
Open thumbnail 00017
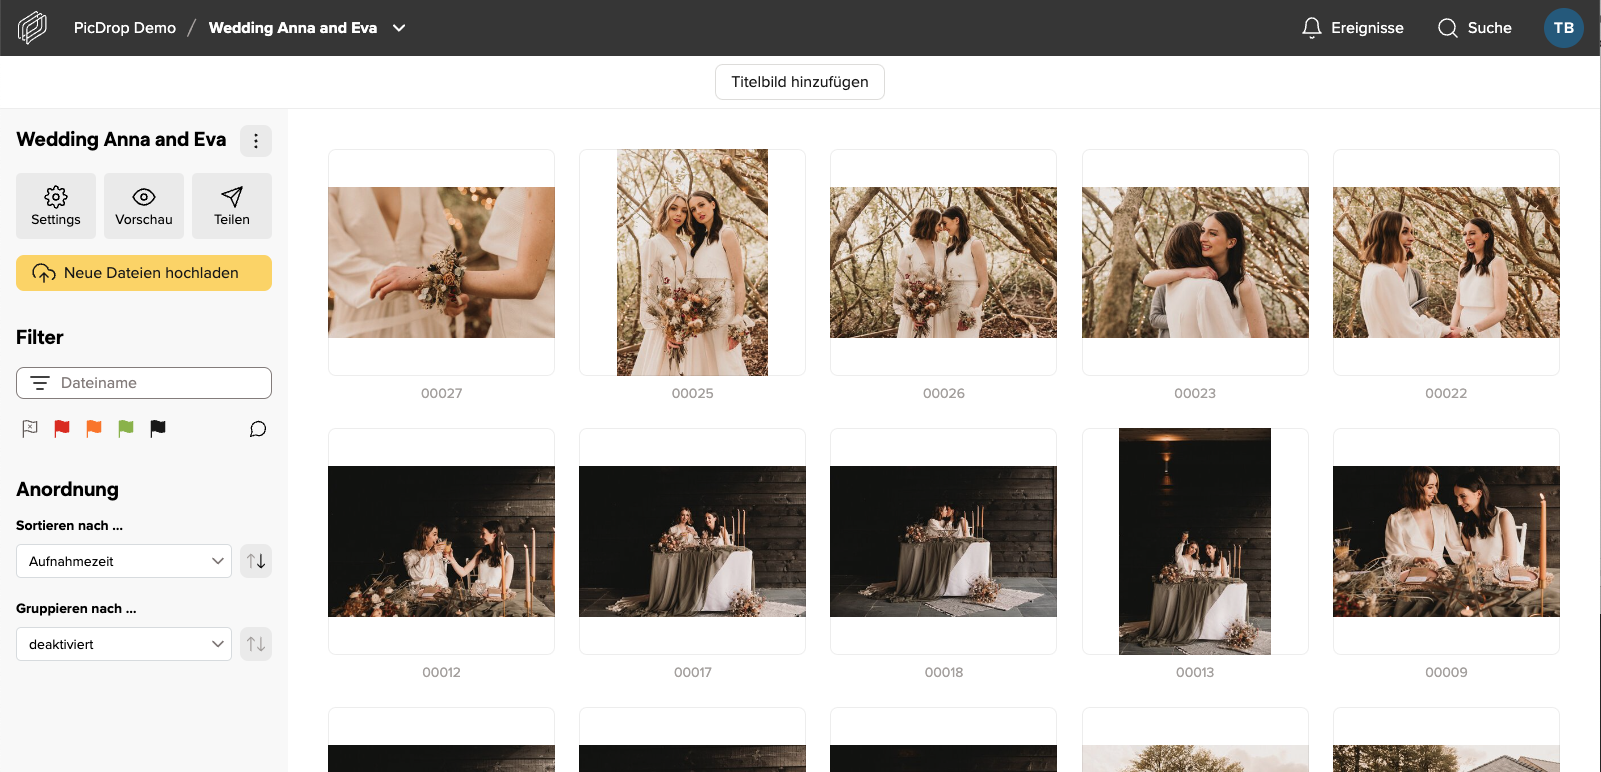tap(692, 541)
